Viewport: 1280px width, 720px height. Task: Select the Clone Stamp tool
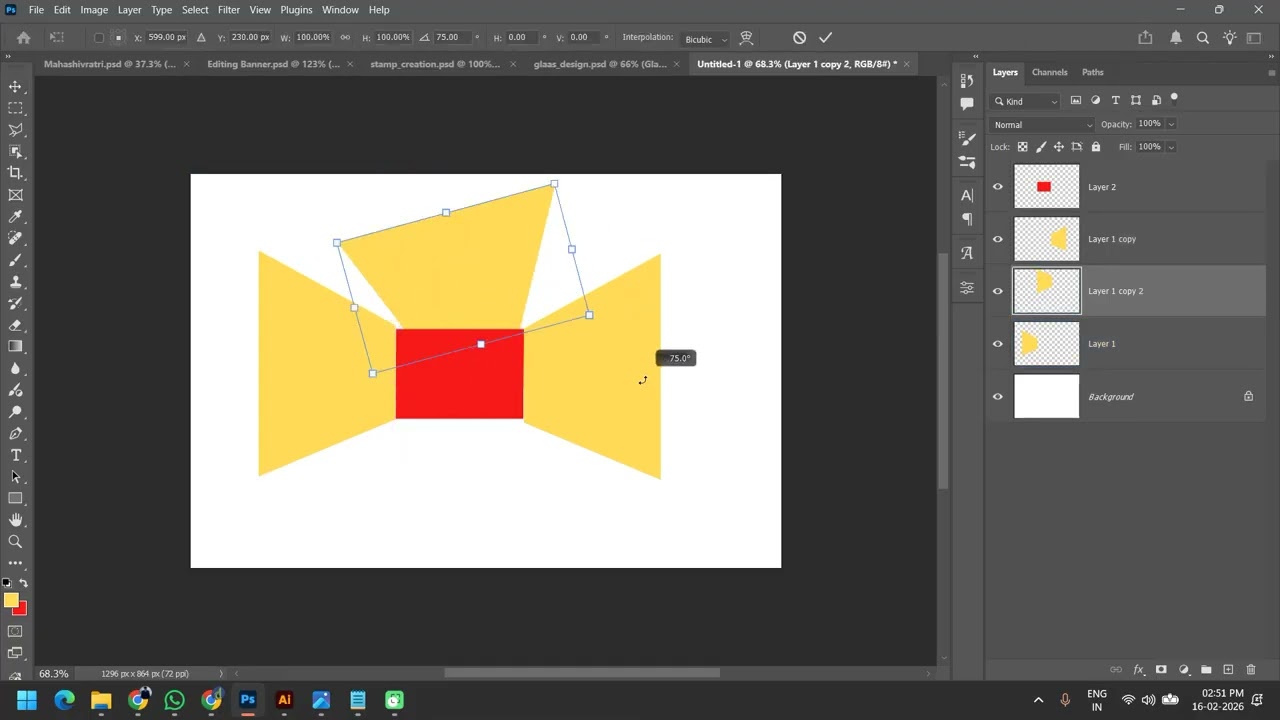(15, 282)
